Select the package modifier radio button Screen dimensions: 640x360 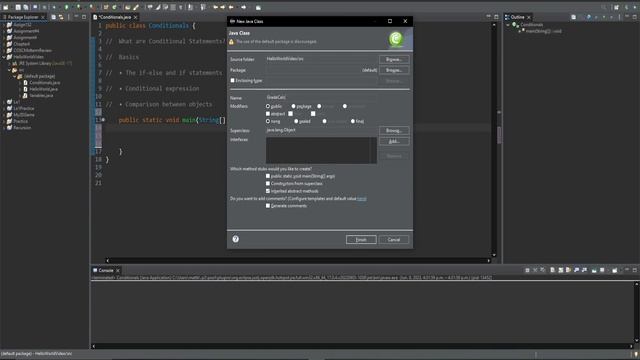point(293,106)
